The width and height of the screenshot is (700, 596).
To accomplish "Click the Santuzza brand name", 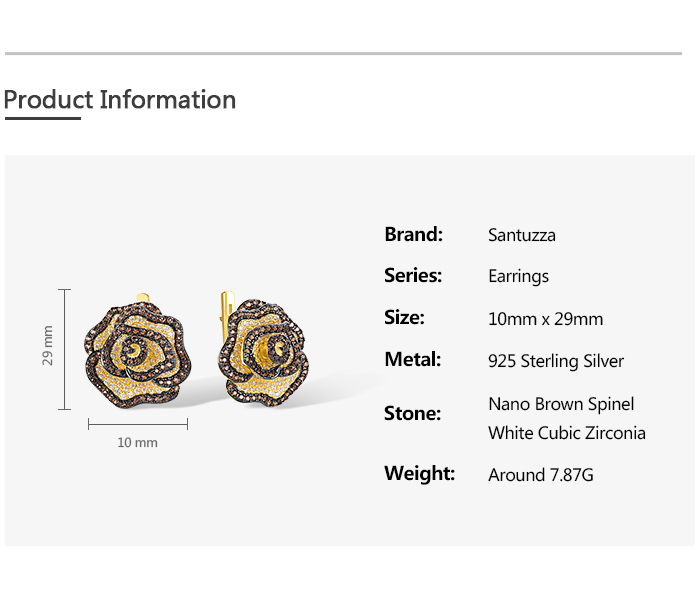I will (521, 236).
